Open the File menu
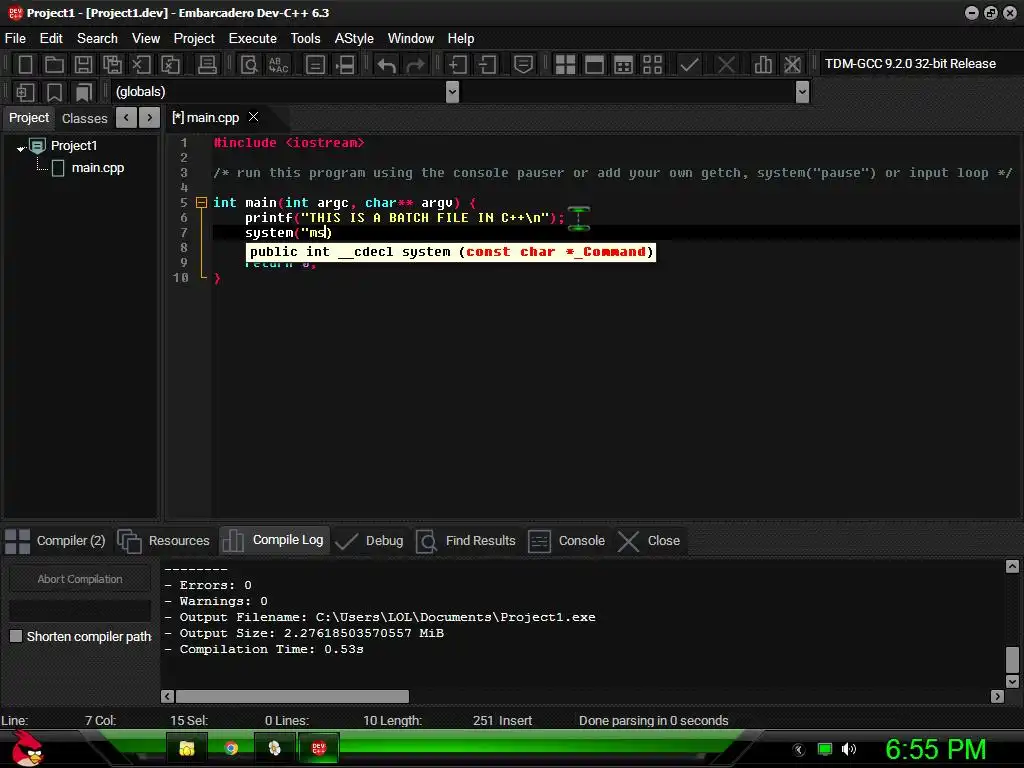Image resolution: width=1024 pixels, height=768 pixels. tap(15, 39)
